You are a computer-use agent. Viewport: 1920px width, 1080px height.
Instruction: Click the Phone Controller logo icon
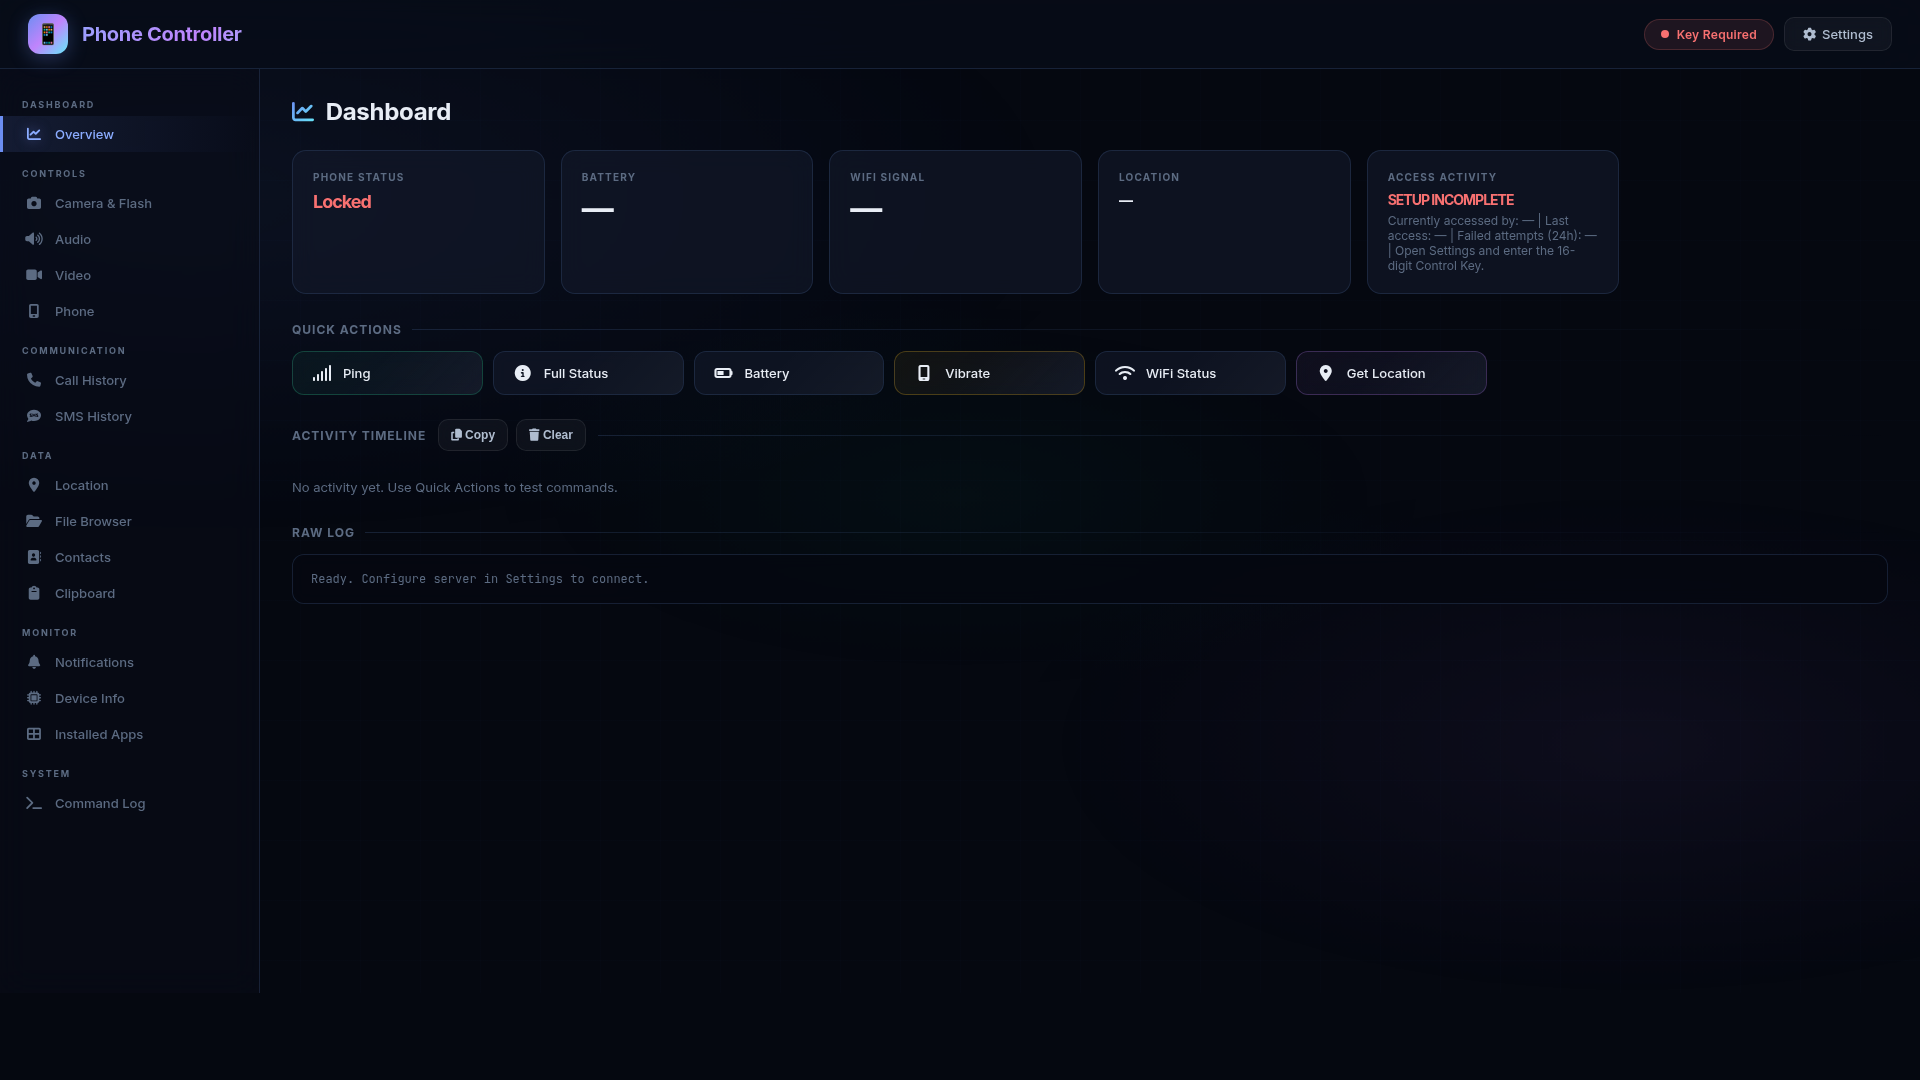point(48,34)
